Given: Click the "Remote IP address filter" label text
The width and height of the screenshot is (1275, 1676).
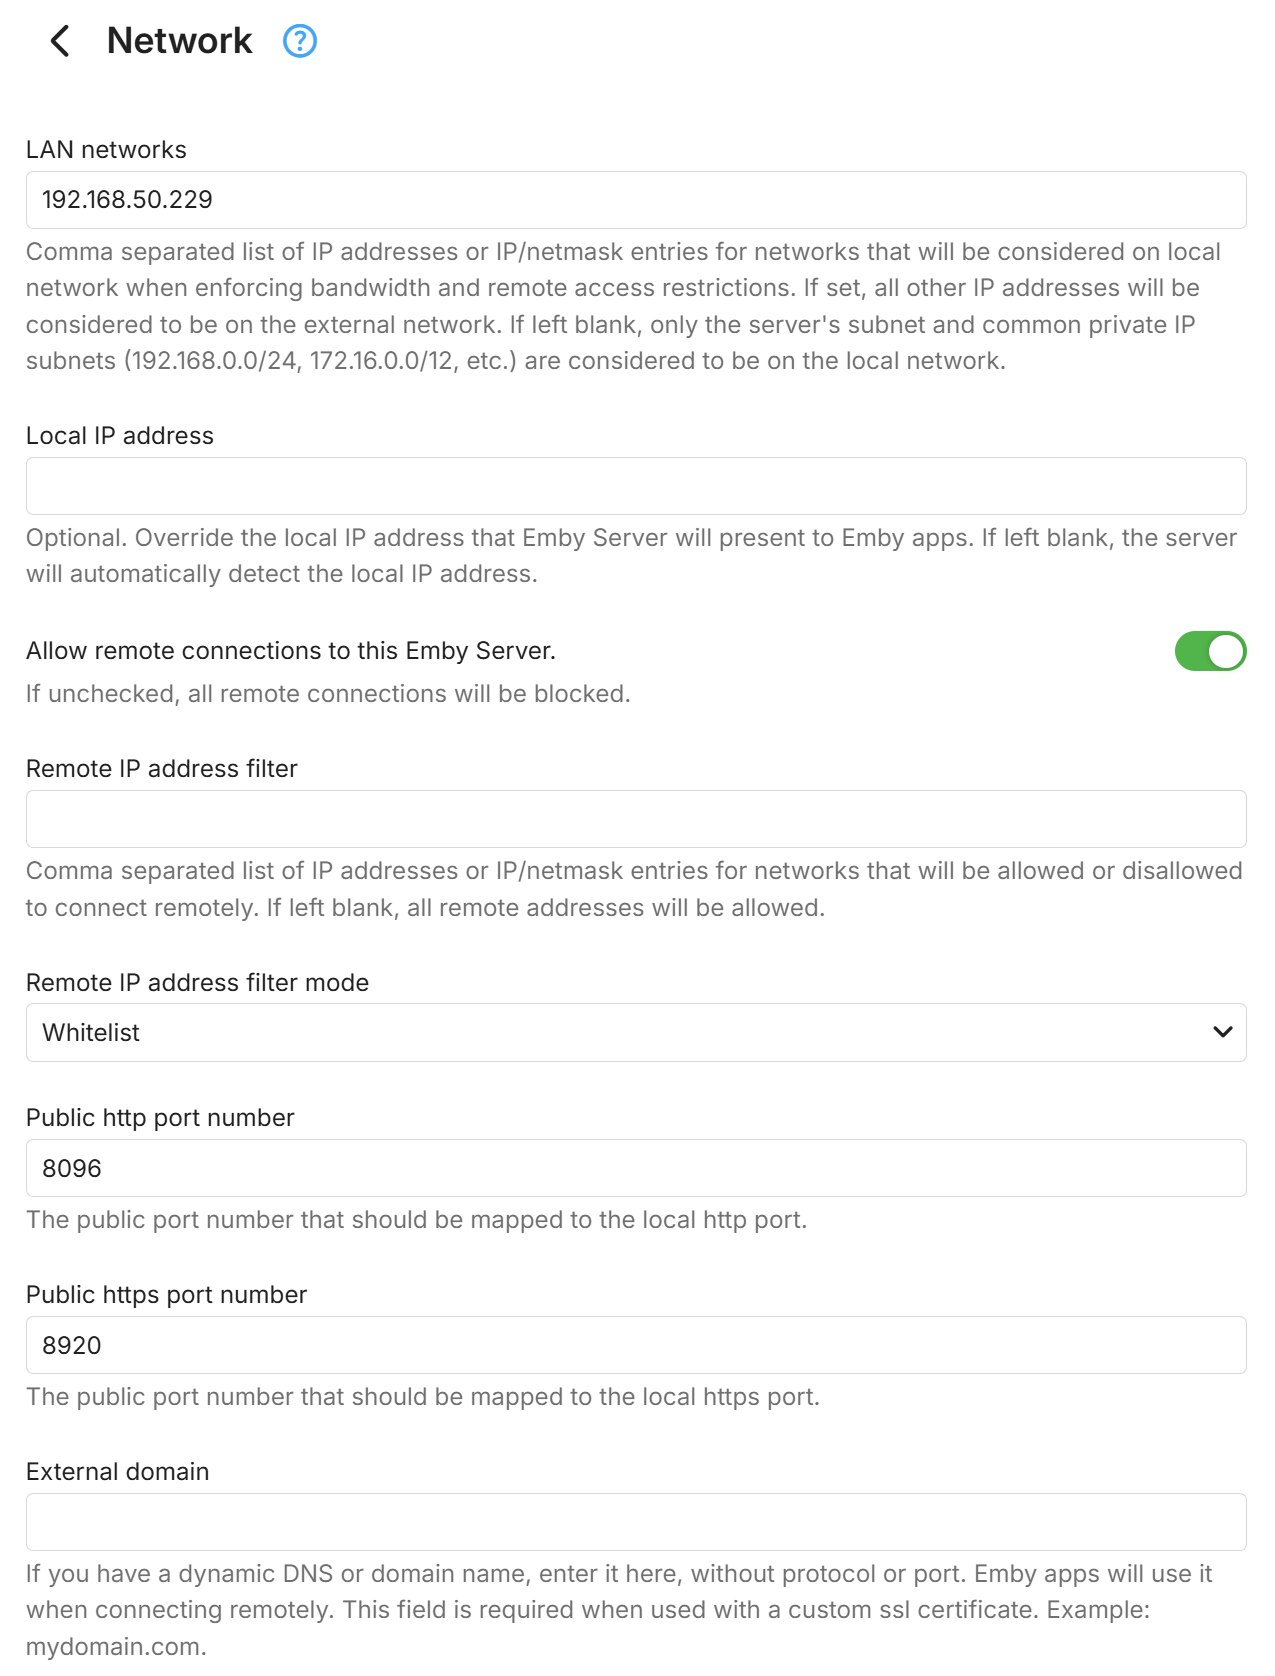Looking at the screenshot, I should tap(162, 769).
